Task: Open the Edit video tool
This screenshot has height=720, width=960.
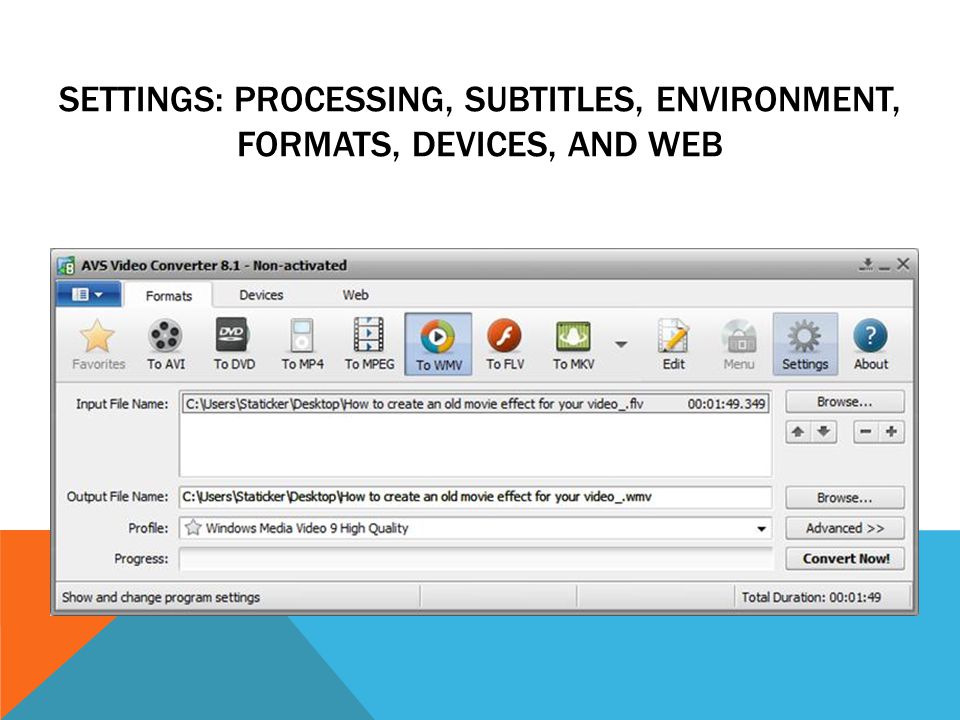Action: click(x=673, y=344)
